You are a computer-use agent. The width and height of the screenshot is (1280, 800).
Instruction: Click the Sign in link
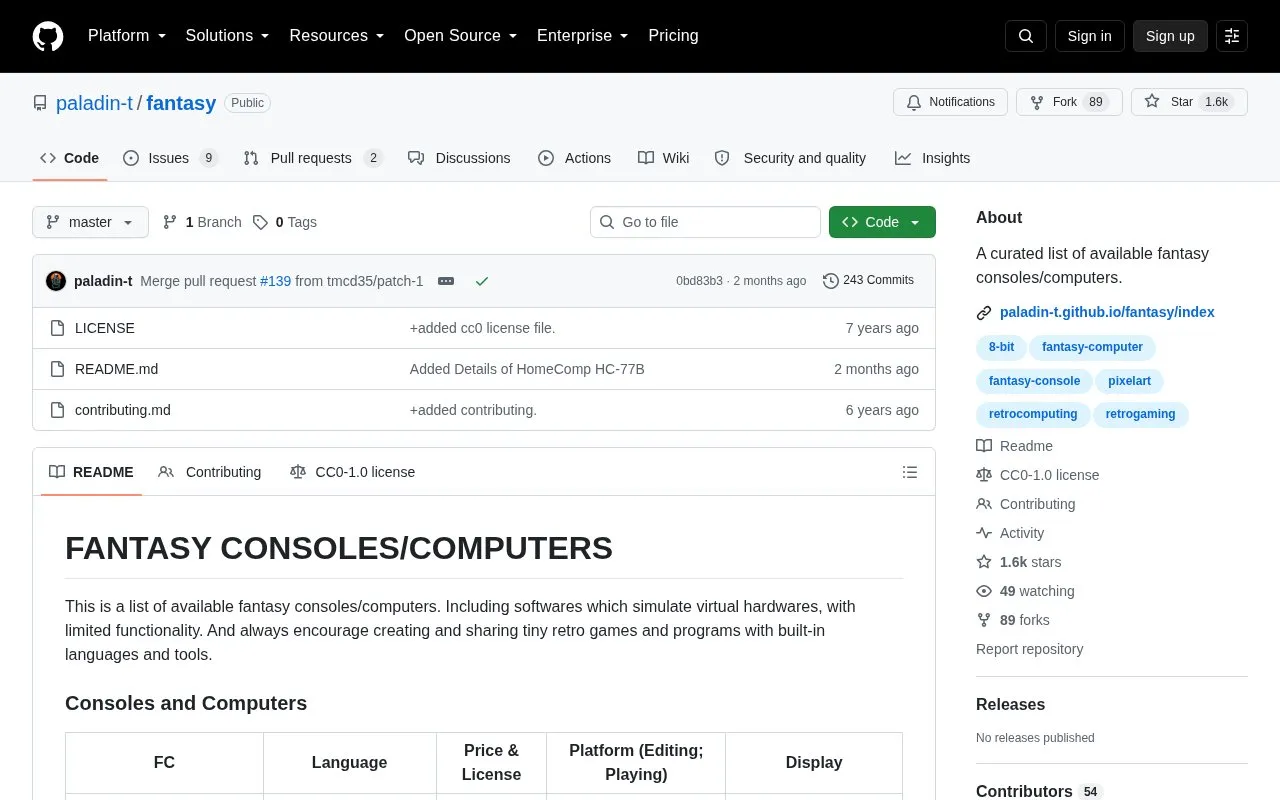pyautogui.click(x=1089, y=36)
